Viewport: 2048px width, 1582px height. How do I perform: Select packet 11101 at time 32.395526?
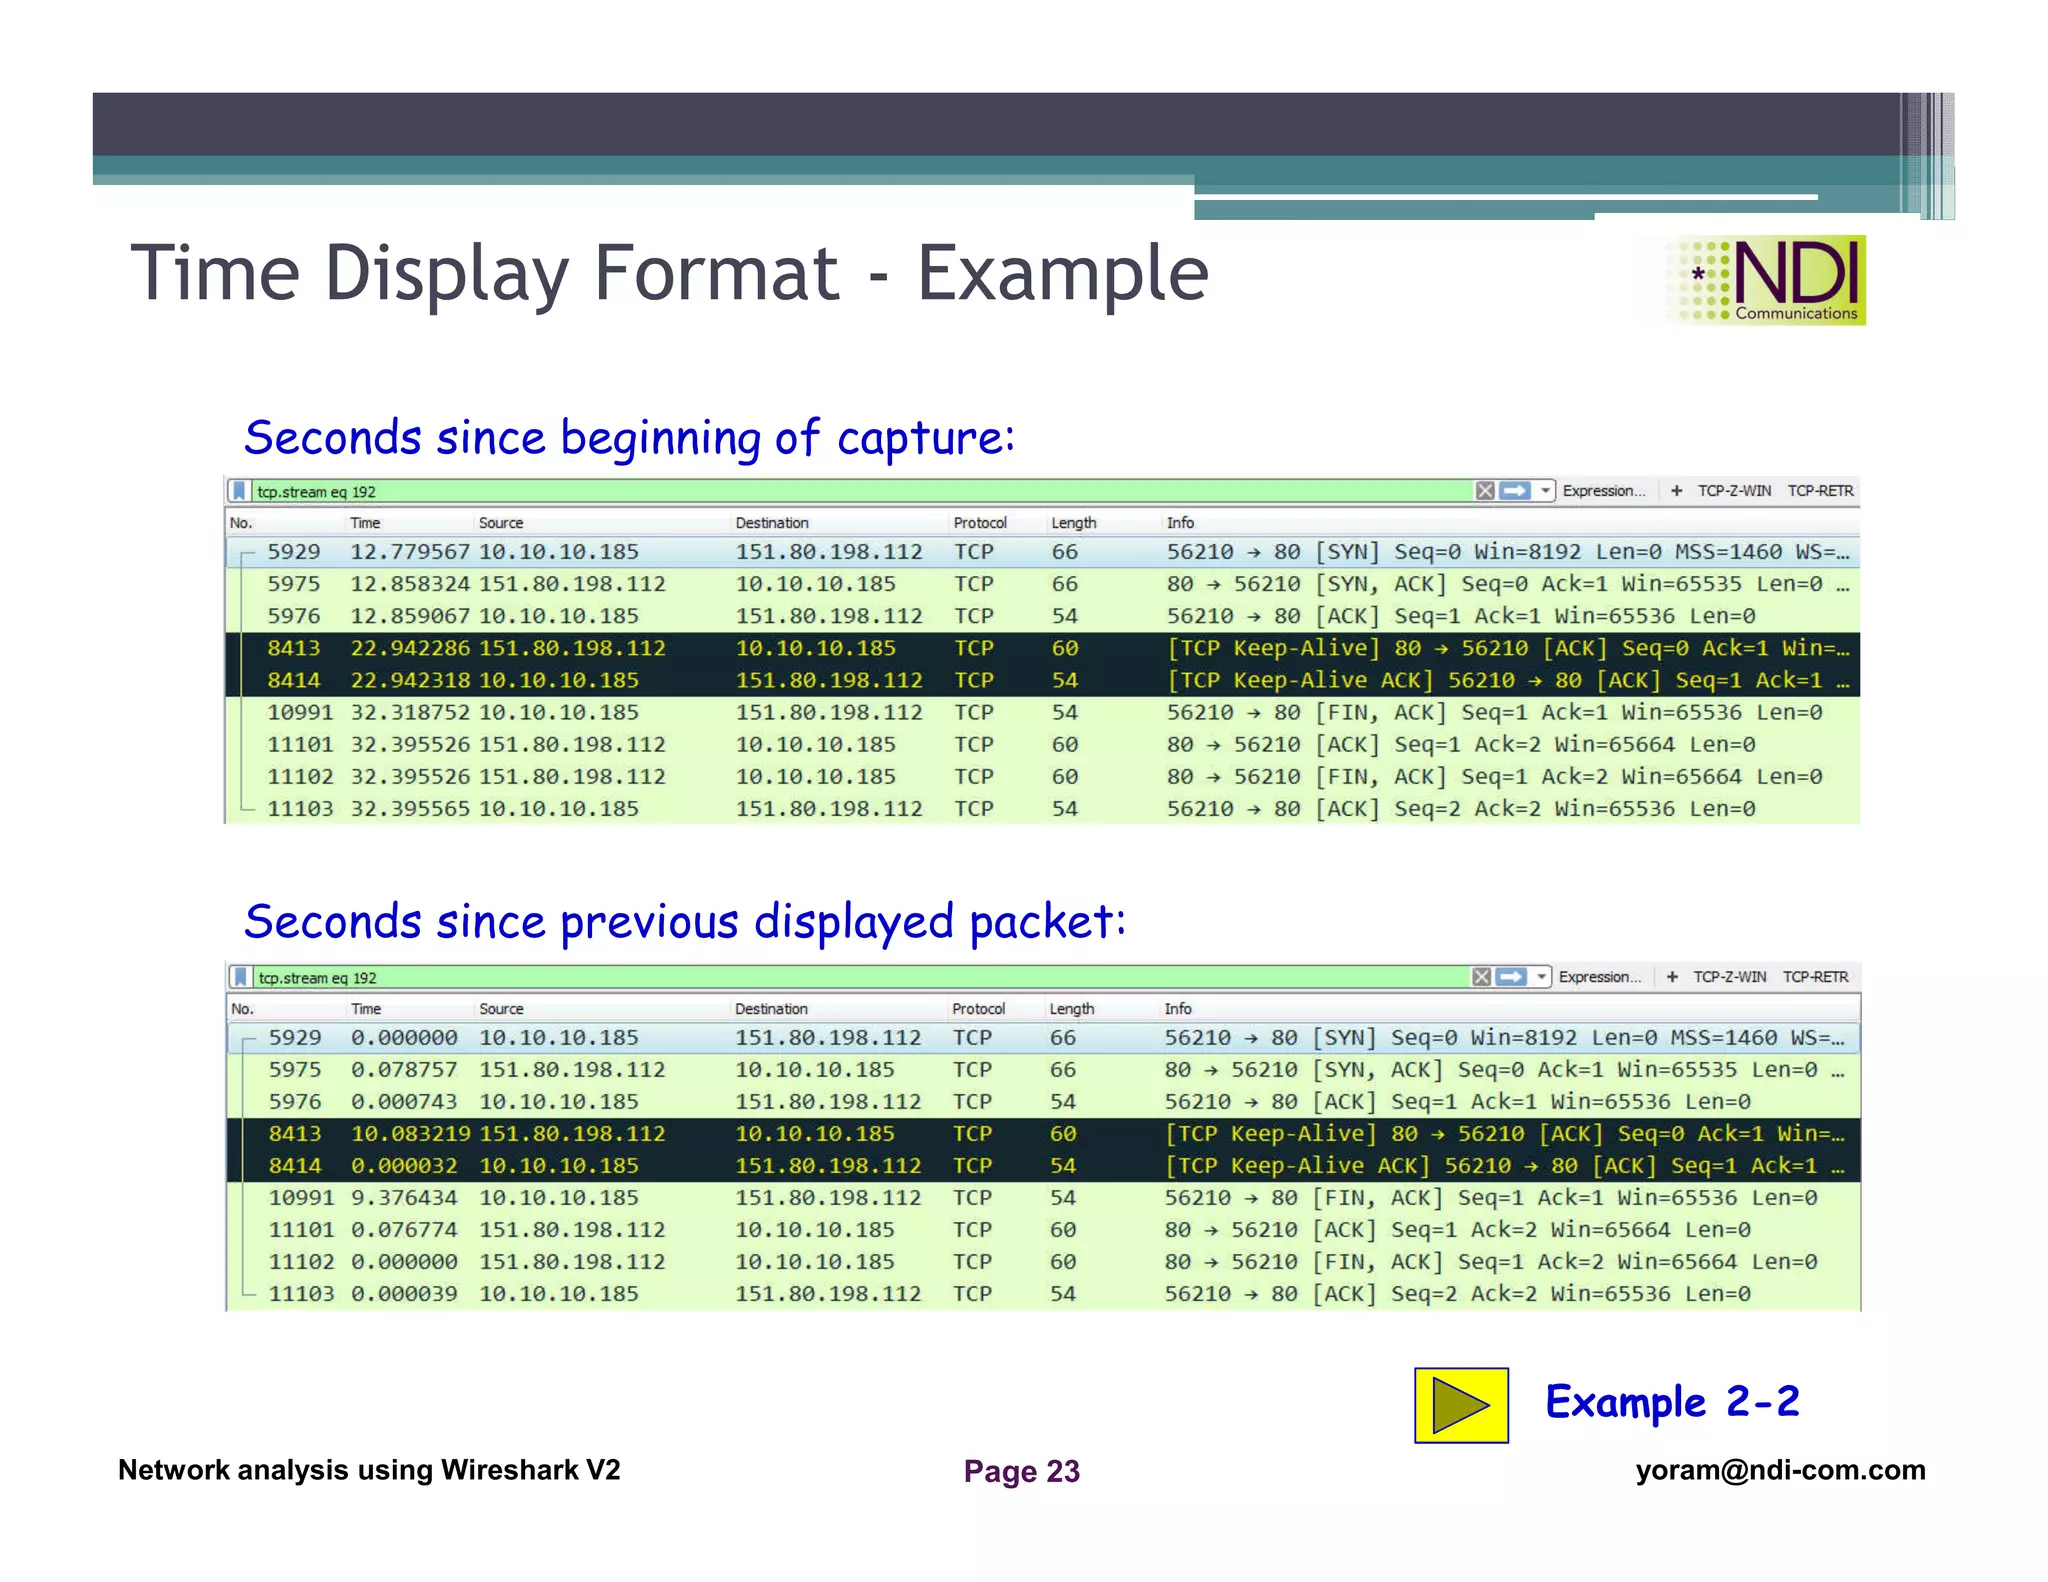[1042, 744]
